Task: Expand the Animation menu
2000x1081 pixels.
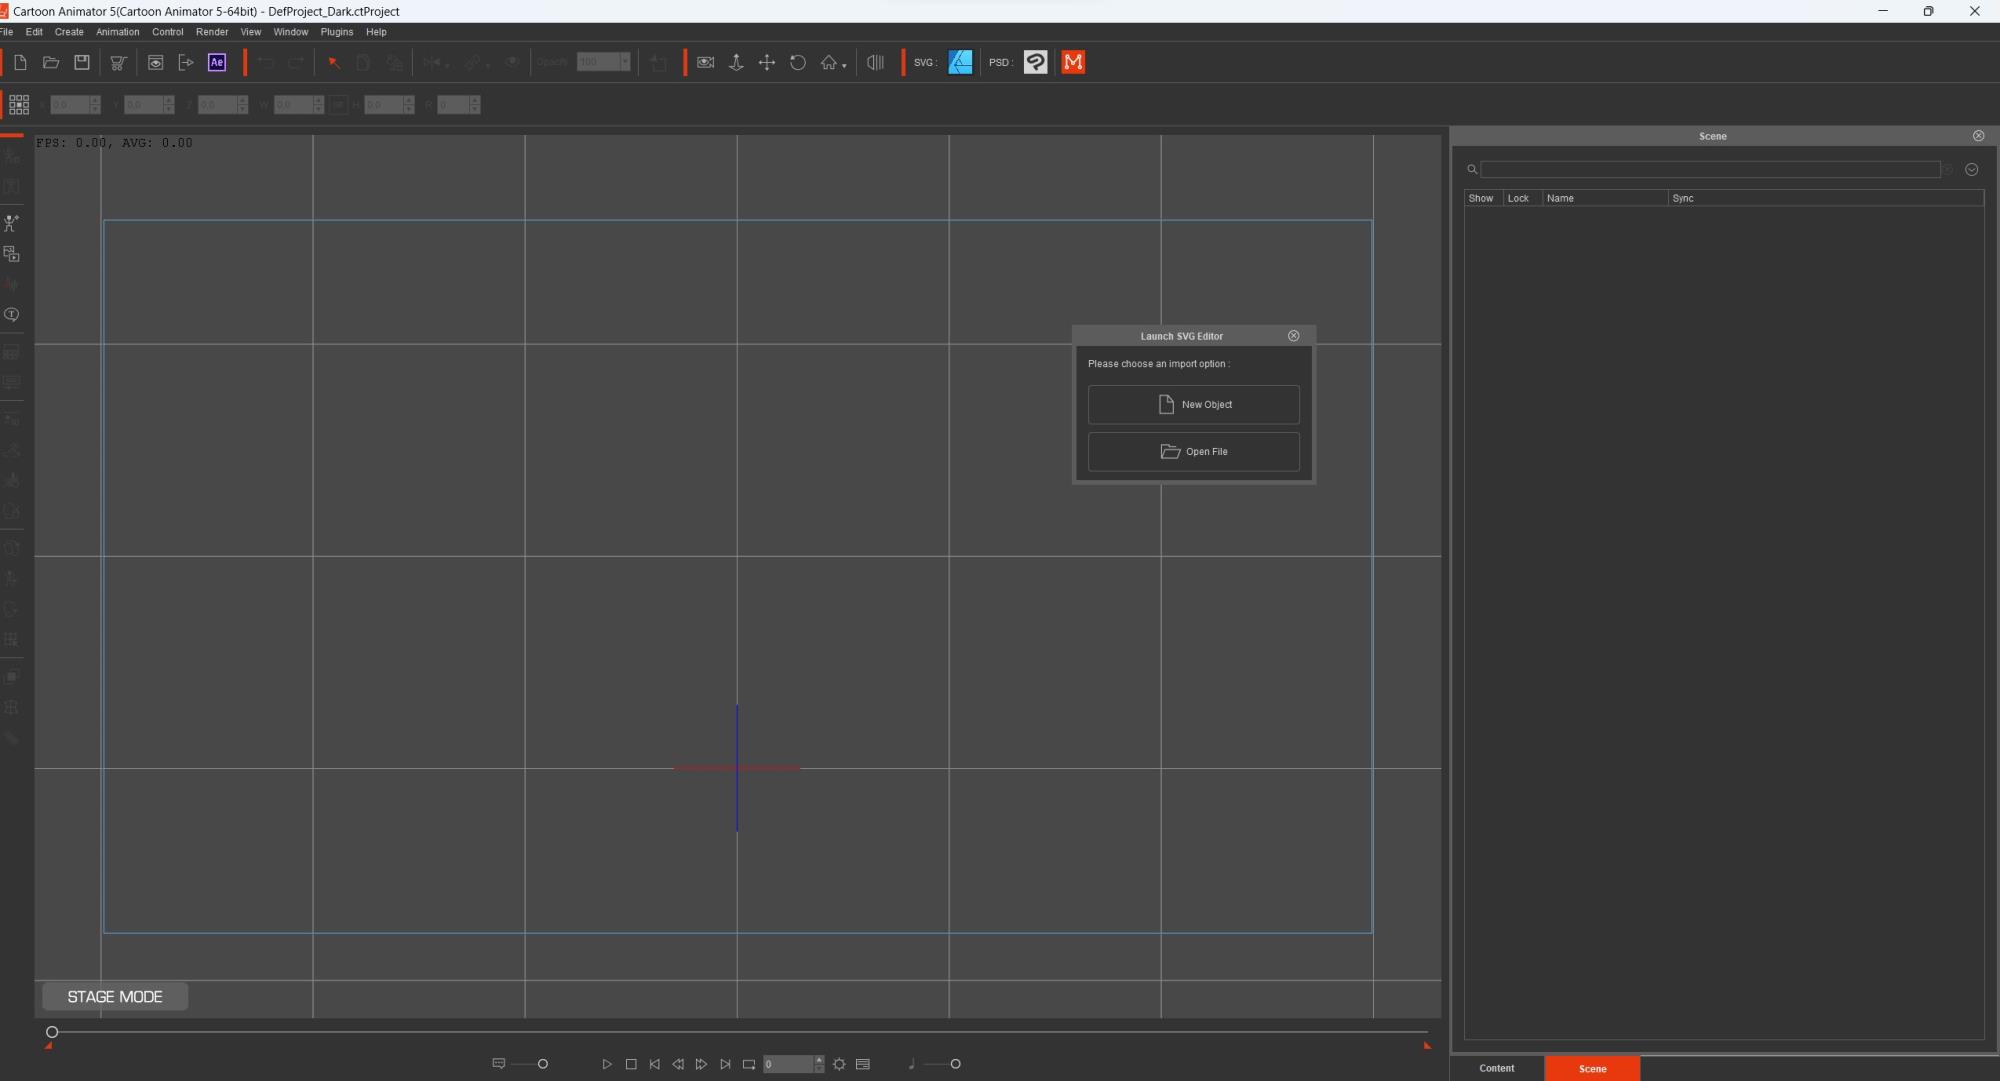Action: 116,32
